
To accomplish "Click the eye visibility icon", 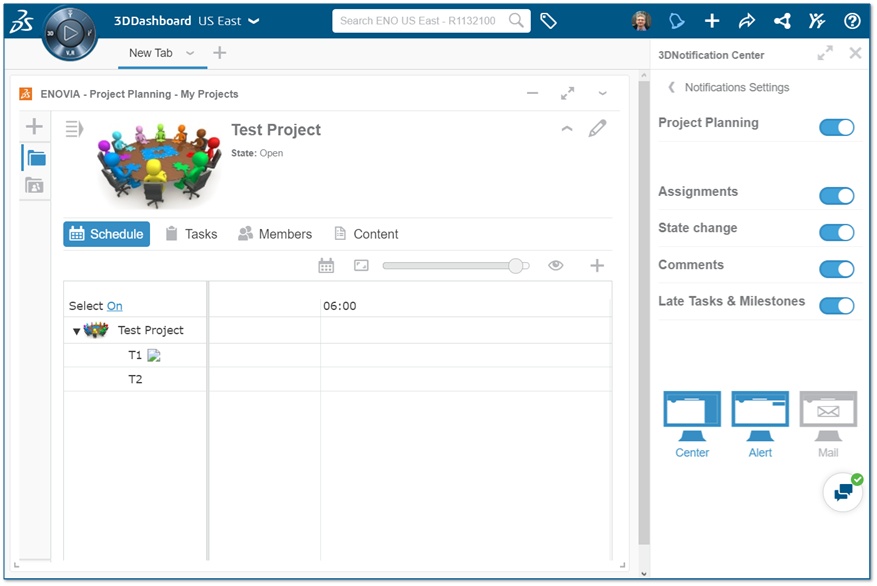I will pos(555,265).
